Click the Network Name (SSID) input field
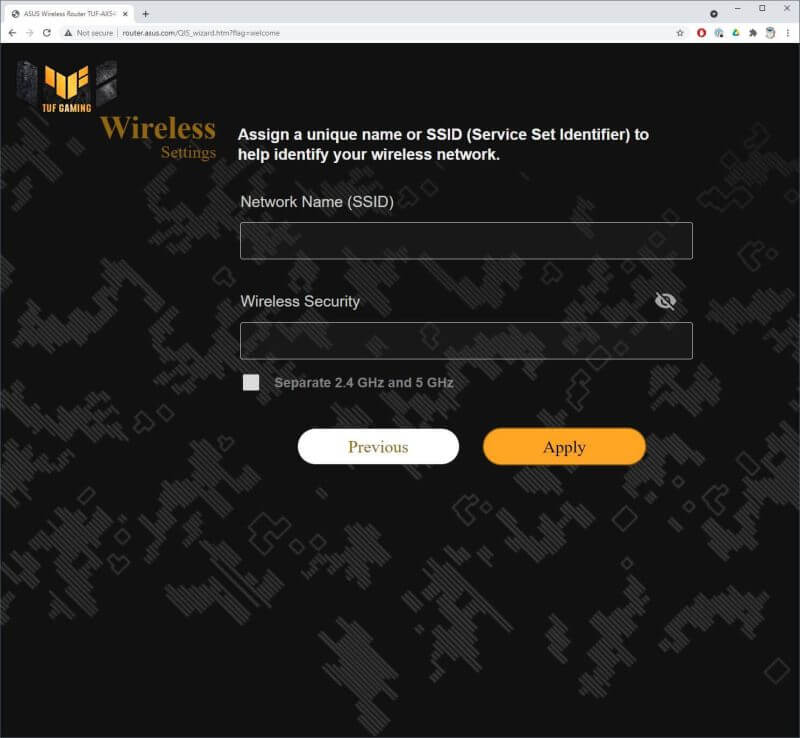Screen dimensions: 800x738 (x=466, y=241)
